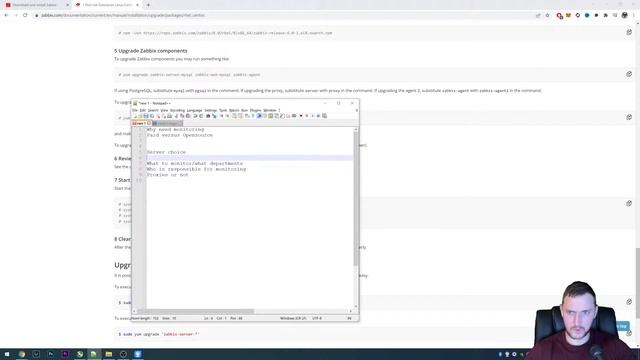Switch to the first Chrome browser tab
The image size is (640, 360).
[37, 5]
